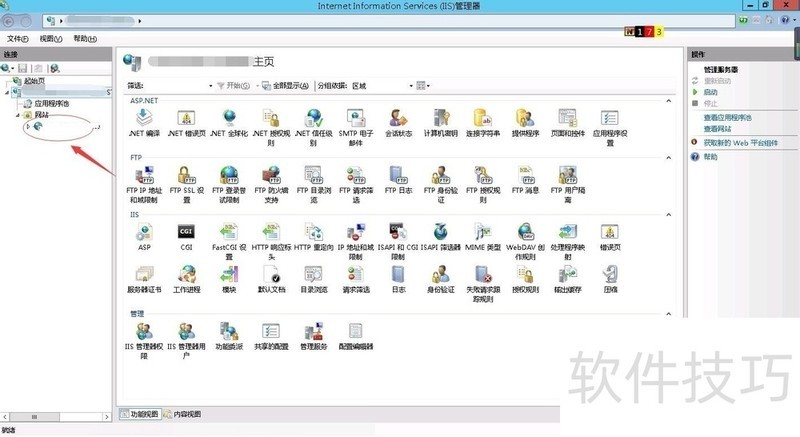Switch to the 内容视图 tab
Viewport: 800px width, 437px height.
[182, 414]
